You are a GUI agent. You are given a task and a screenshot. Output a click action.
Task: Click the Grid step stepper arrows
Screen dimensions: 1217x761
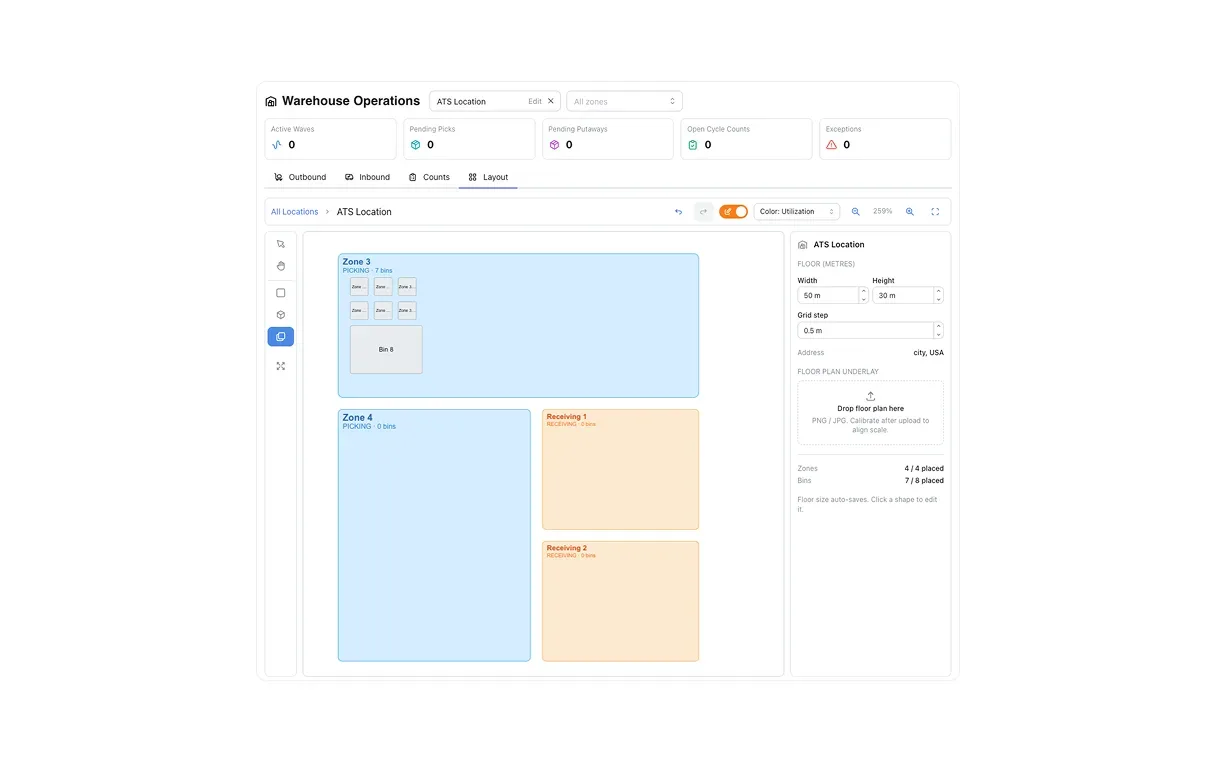[938, 330]
